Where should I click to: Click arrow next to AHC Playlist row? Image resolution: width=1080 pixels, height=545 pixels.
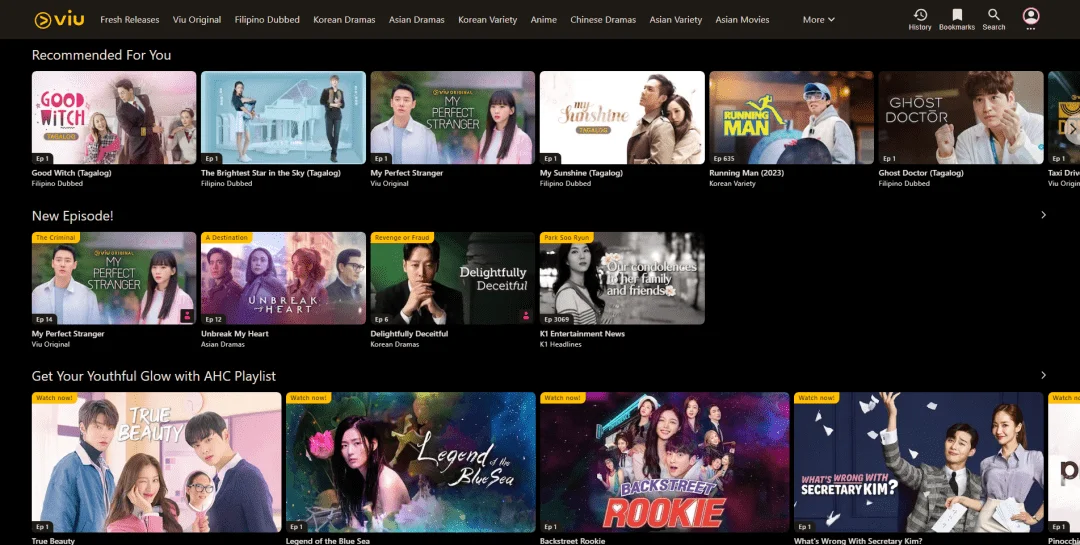pos(1043,376)
